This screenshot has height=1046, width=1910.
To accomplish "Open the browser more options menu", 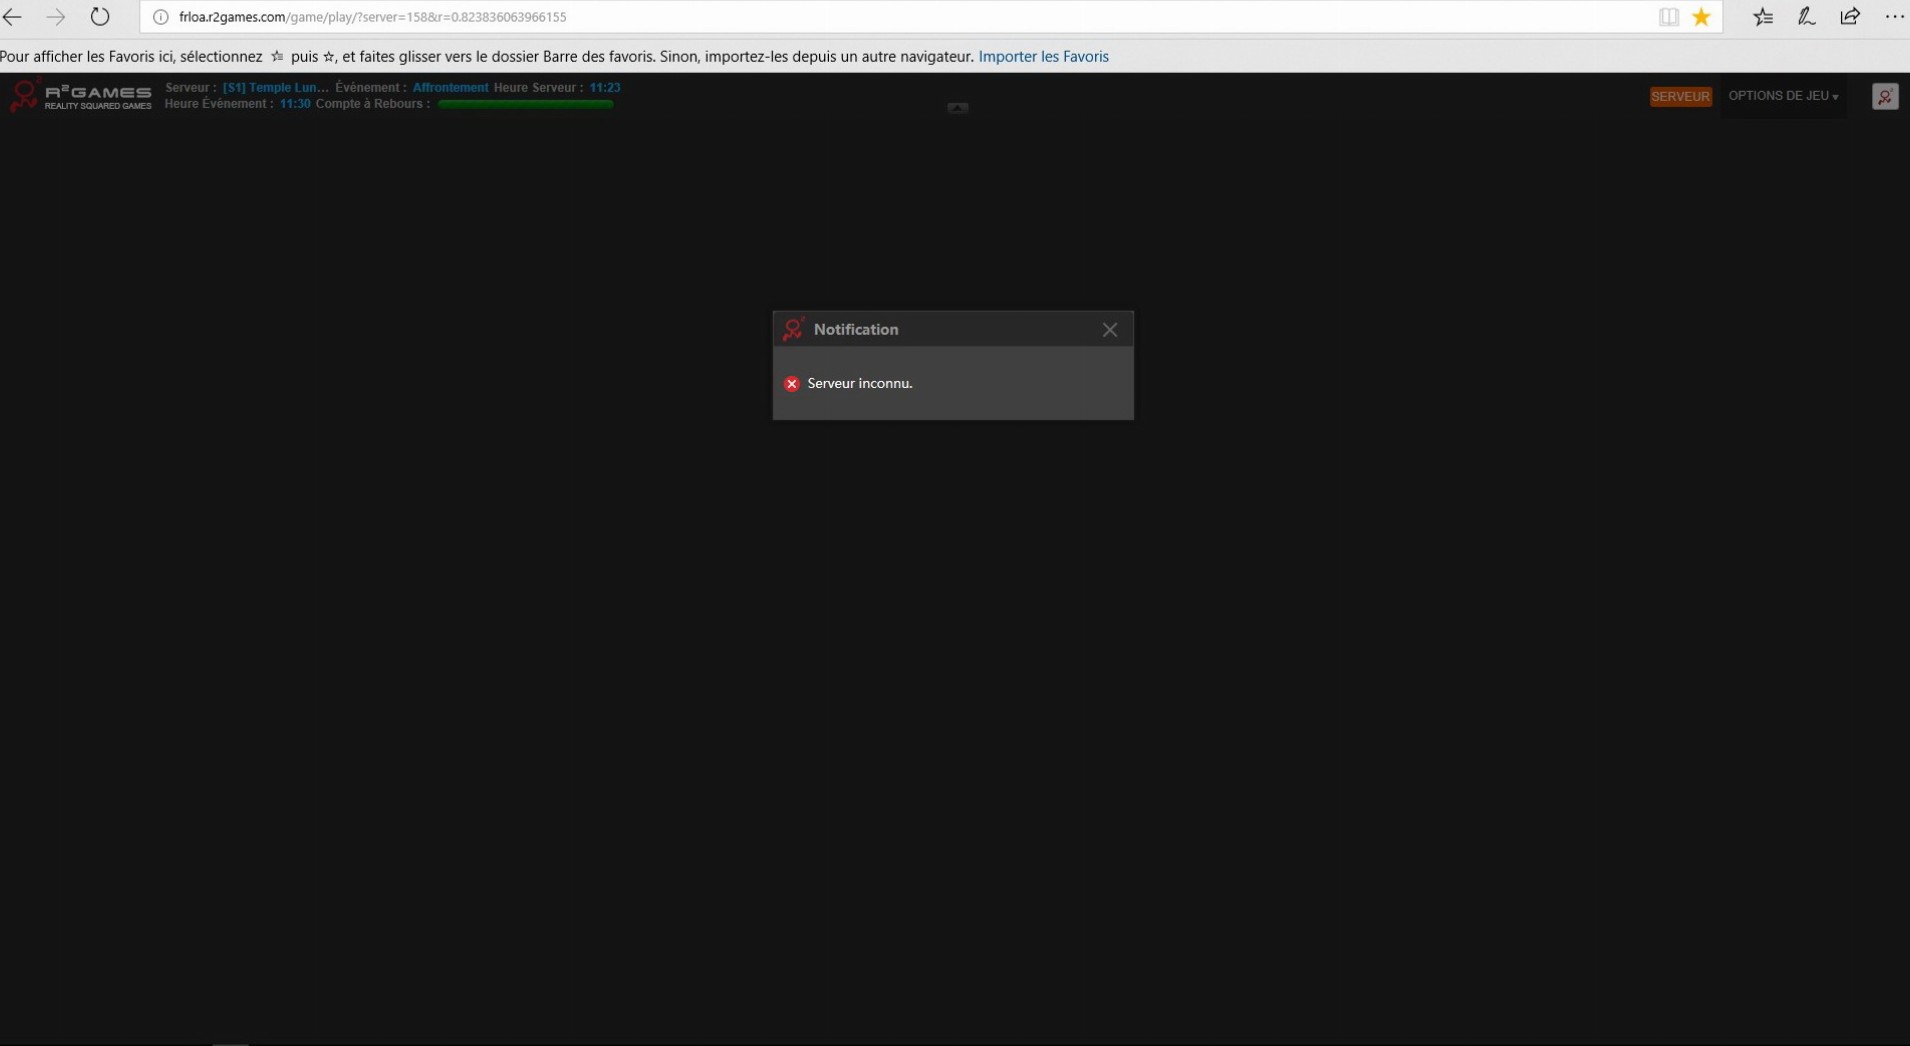I will (x=1893, y=17).
